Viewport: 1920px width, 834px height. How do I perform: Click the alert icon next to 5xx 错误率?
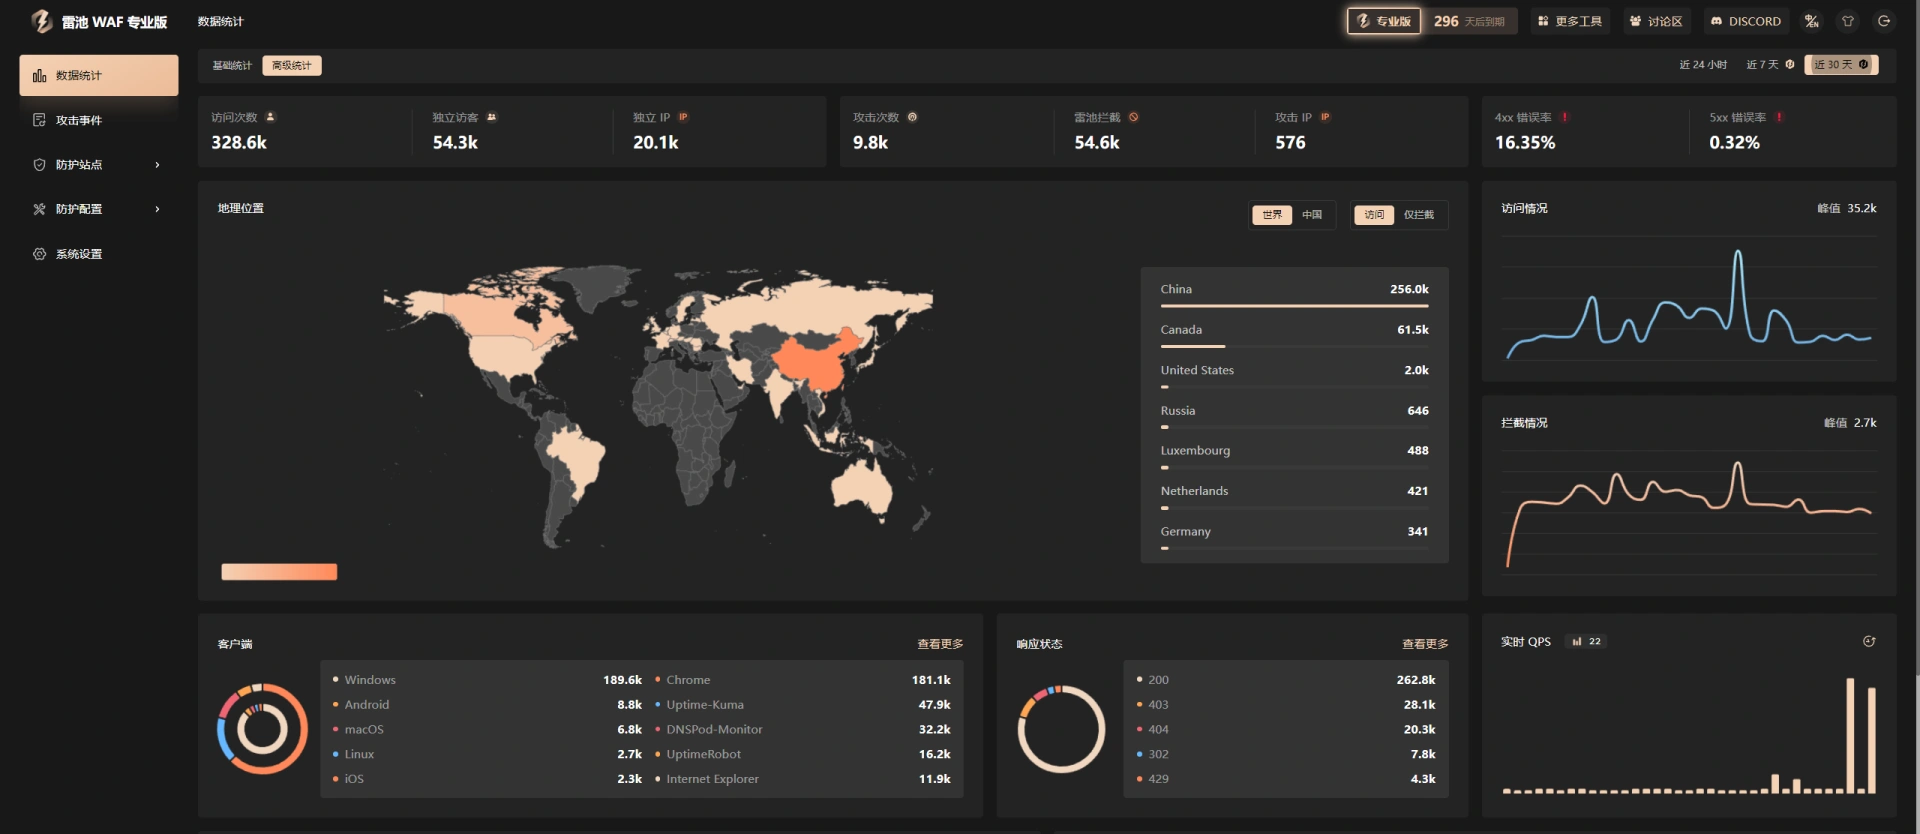coord(1779,117)
